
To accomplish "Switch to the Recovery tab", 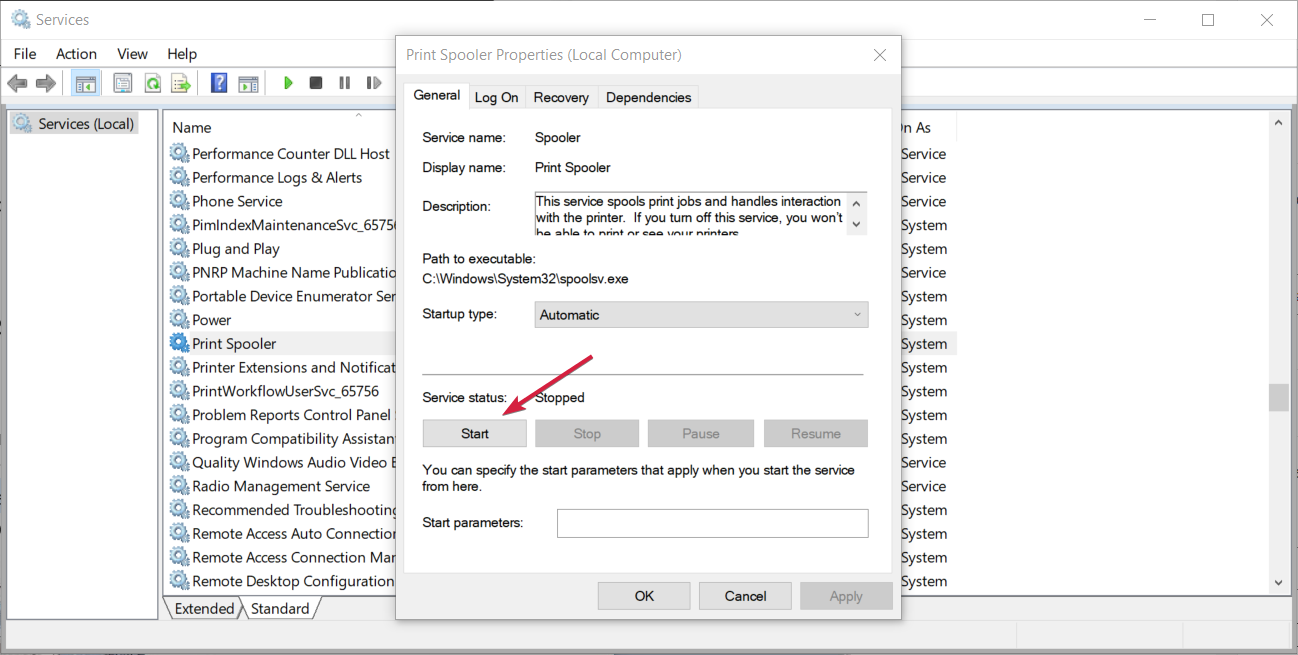I will click(561, 97).
